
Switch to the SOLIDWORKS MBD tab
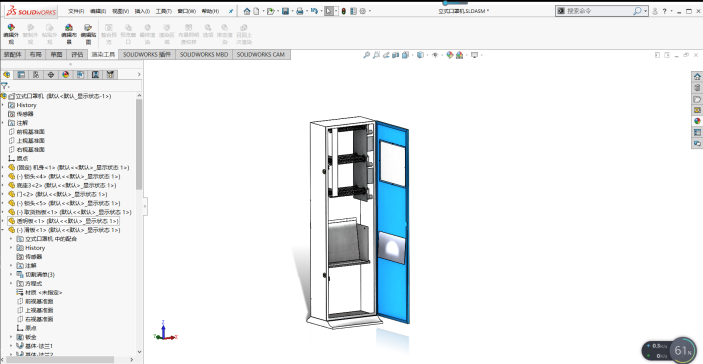point(204,55)
